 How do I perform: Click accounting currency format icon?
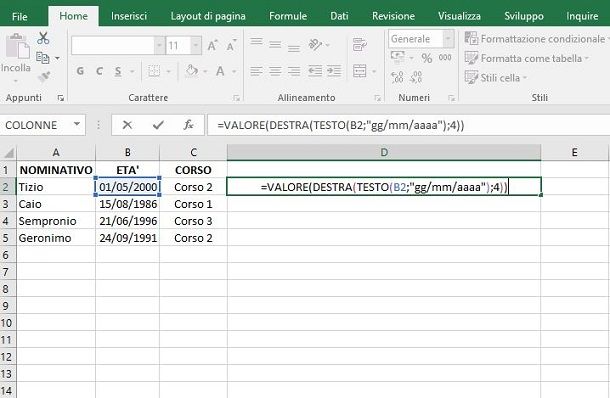pyautogui.click(x=398, y=57)
